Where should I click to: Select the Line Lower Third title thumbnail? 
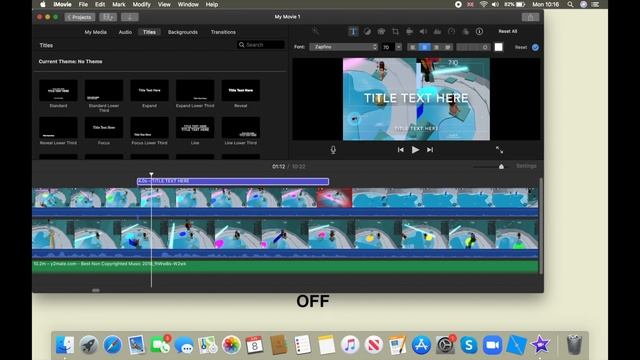point(241,128)
